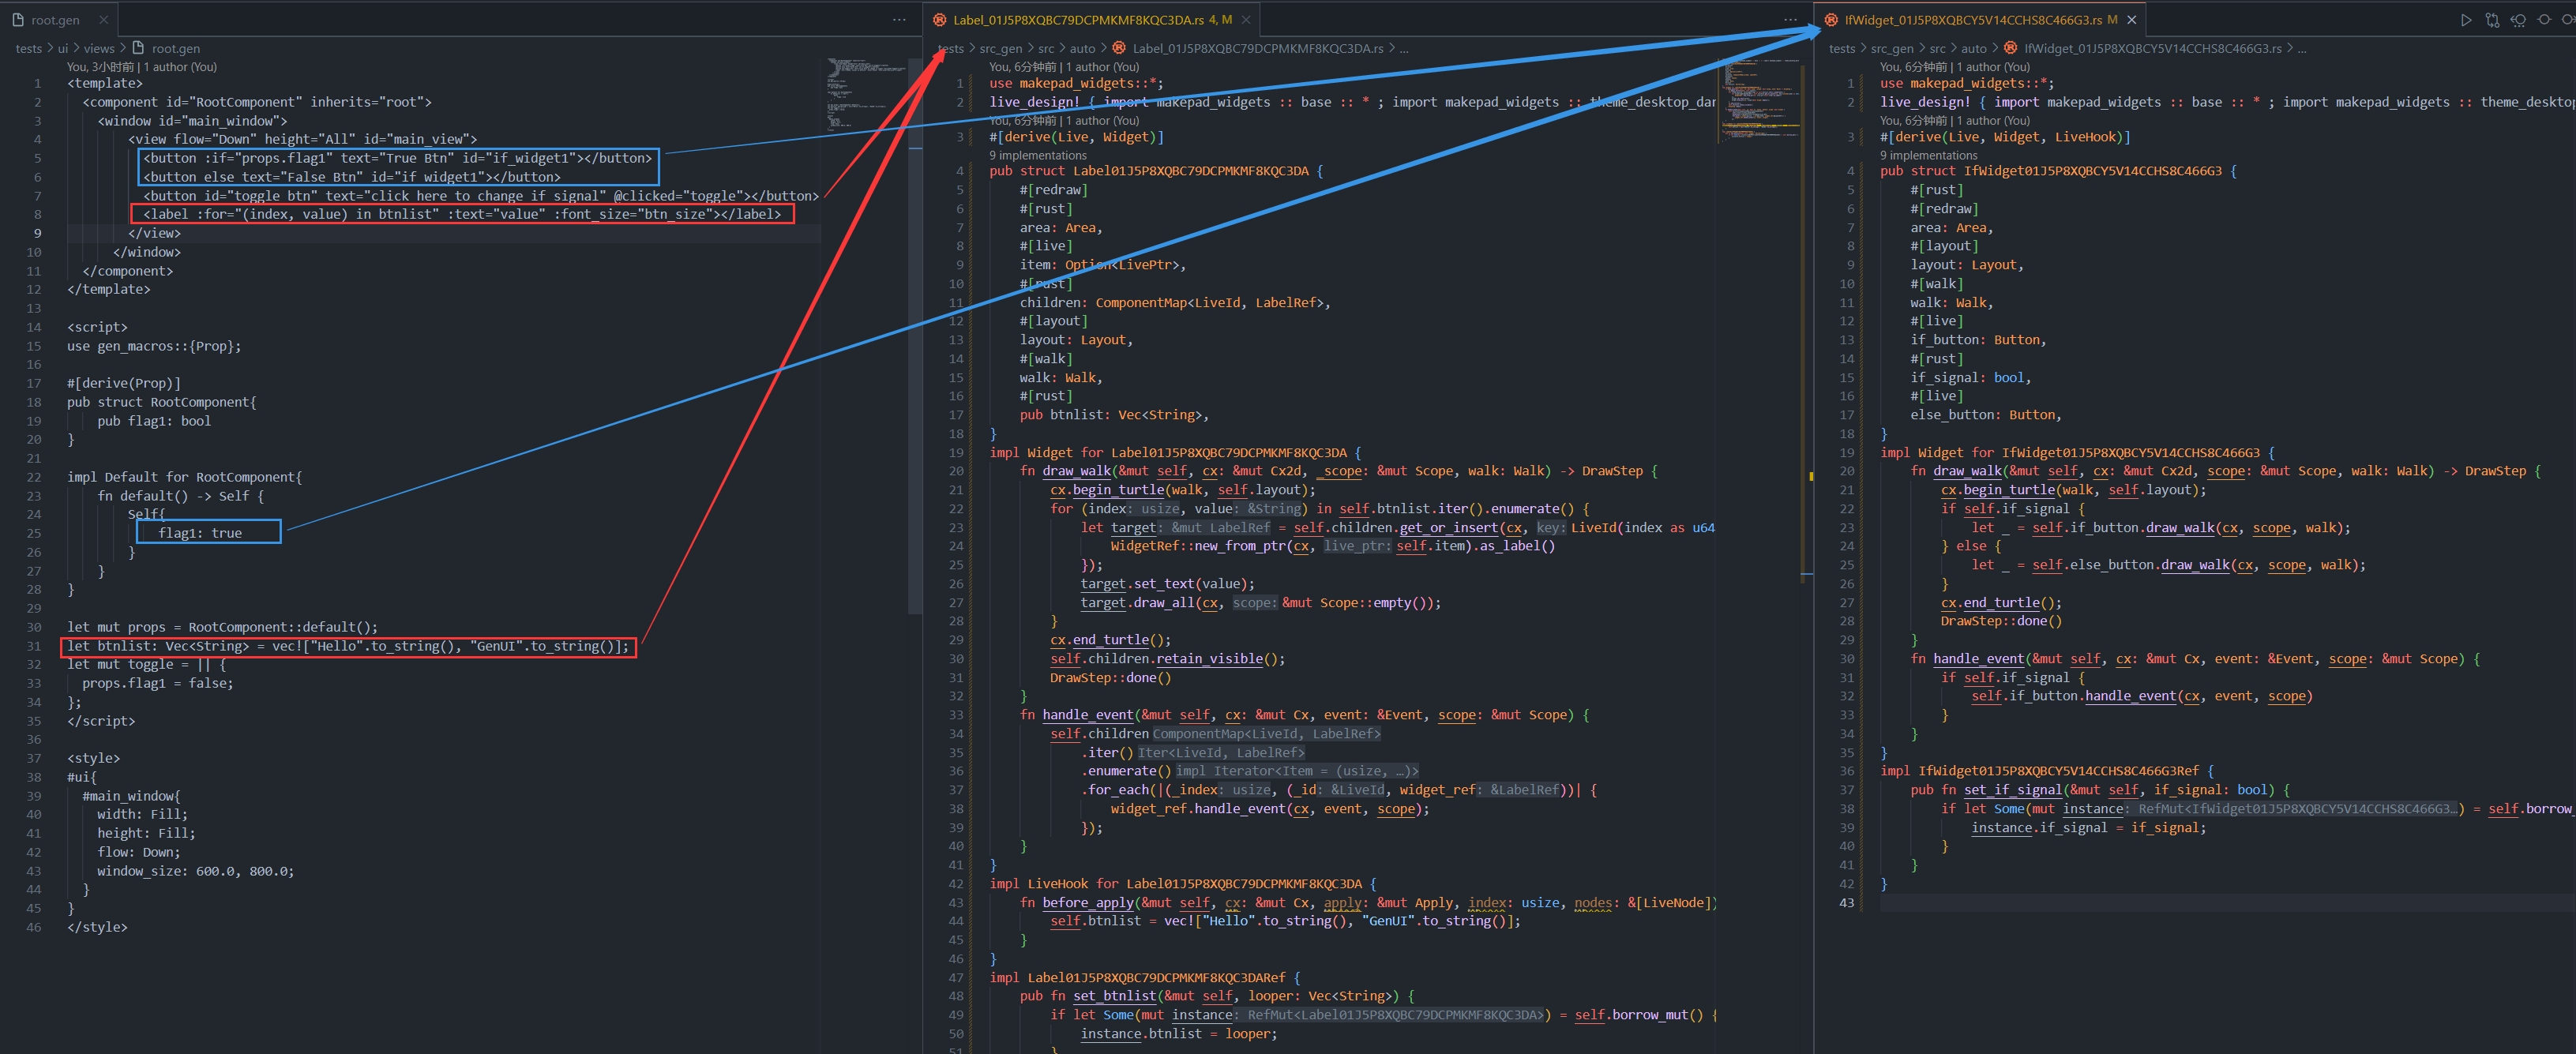Close the root.gen tab
2576x1054 pixels.
[x=103, y=20]
